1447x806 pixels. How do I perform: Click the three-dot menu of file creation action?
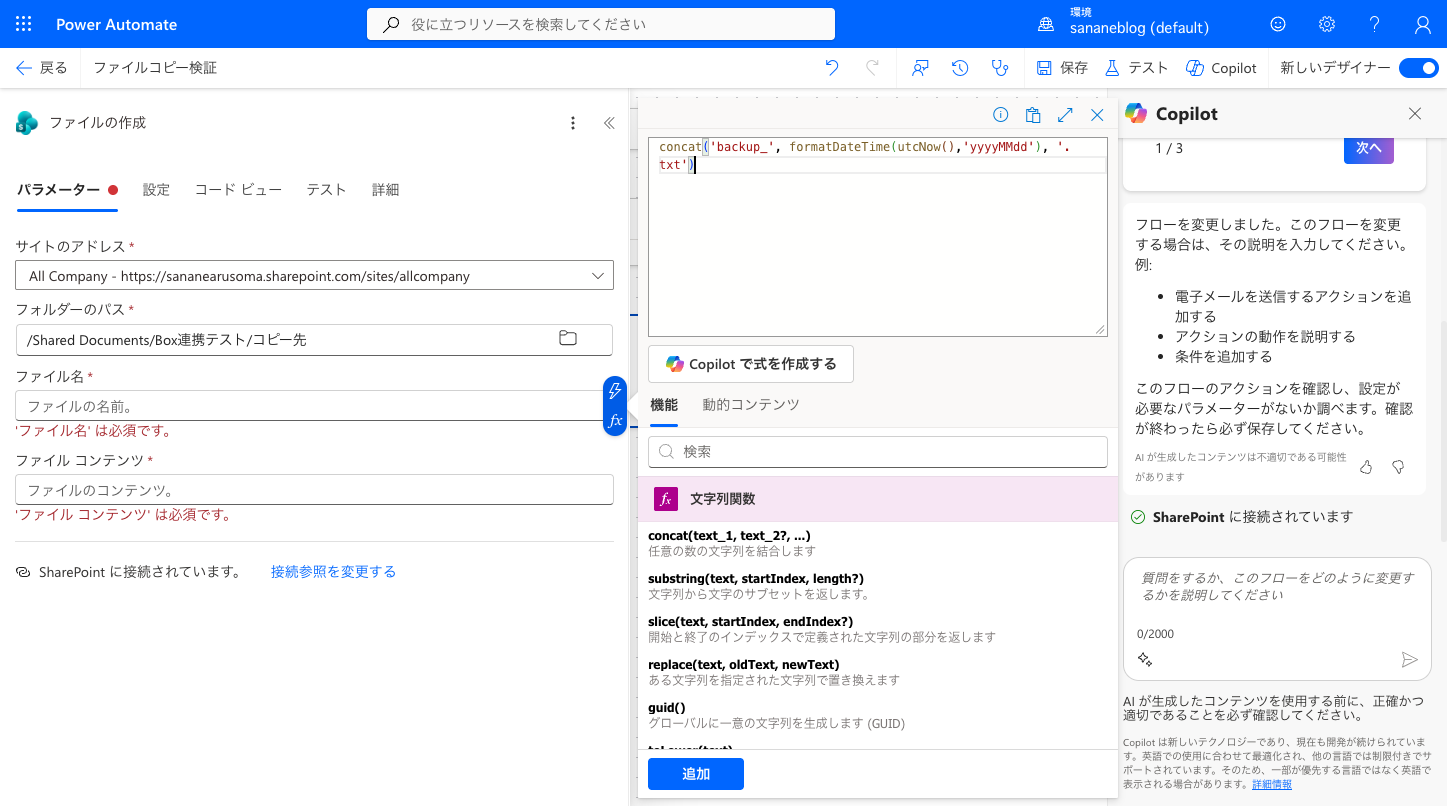pos(573,123)
